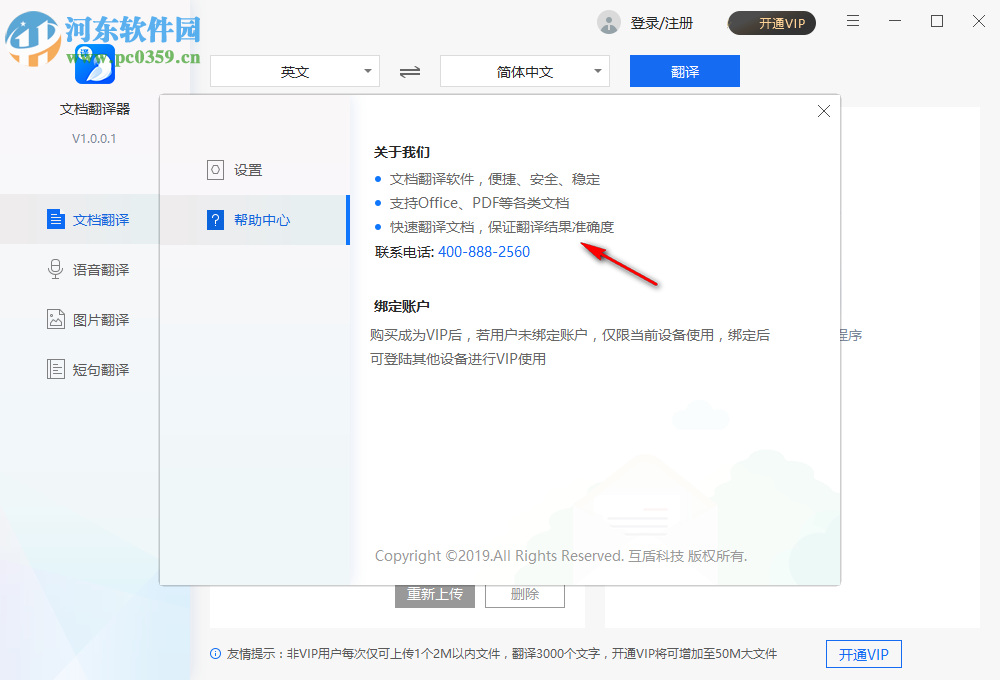Click the user avatar icon near 登录/注册
1000x680 pixels.
pos(608,22)
